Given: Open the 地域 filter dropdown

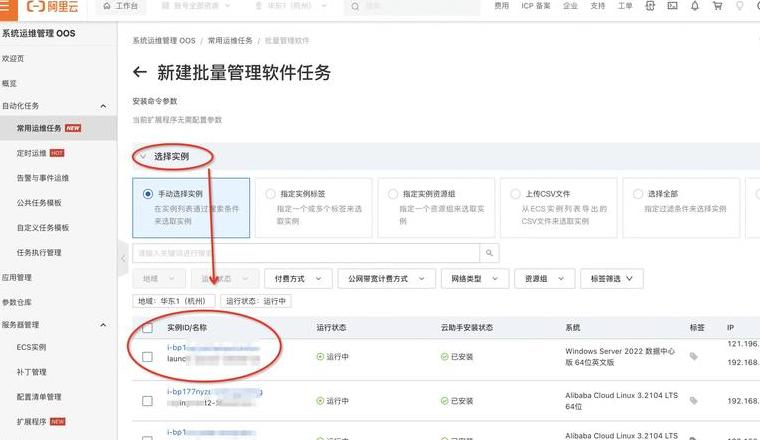Looking at the screenshot, I should (x=158, y=279).
